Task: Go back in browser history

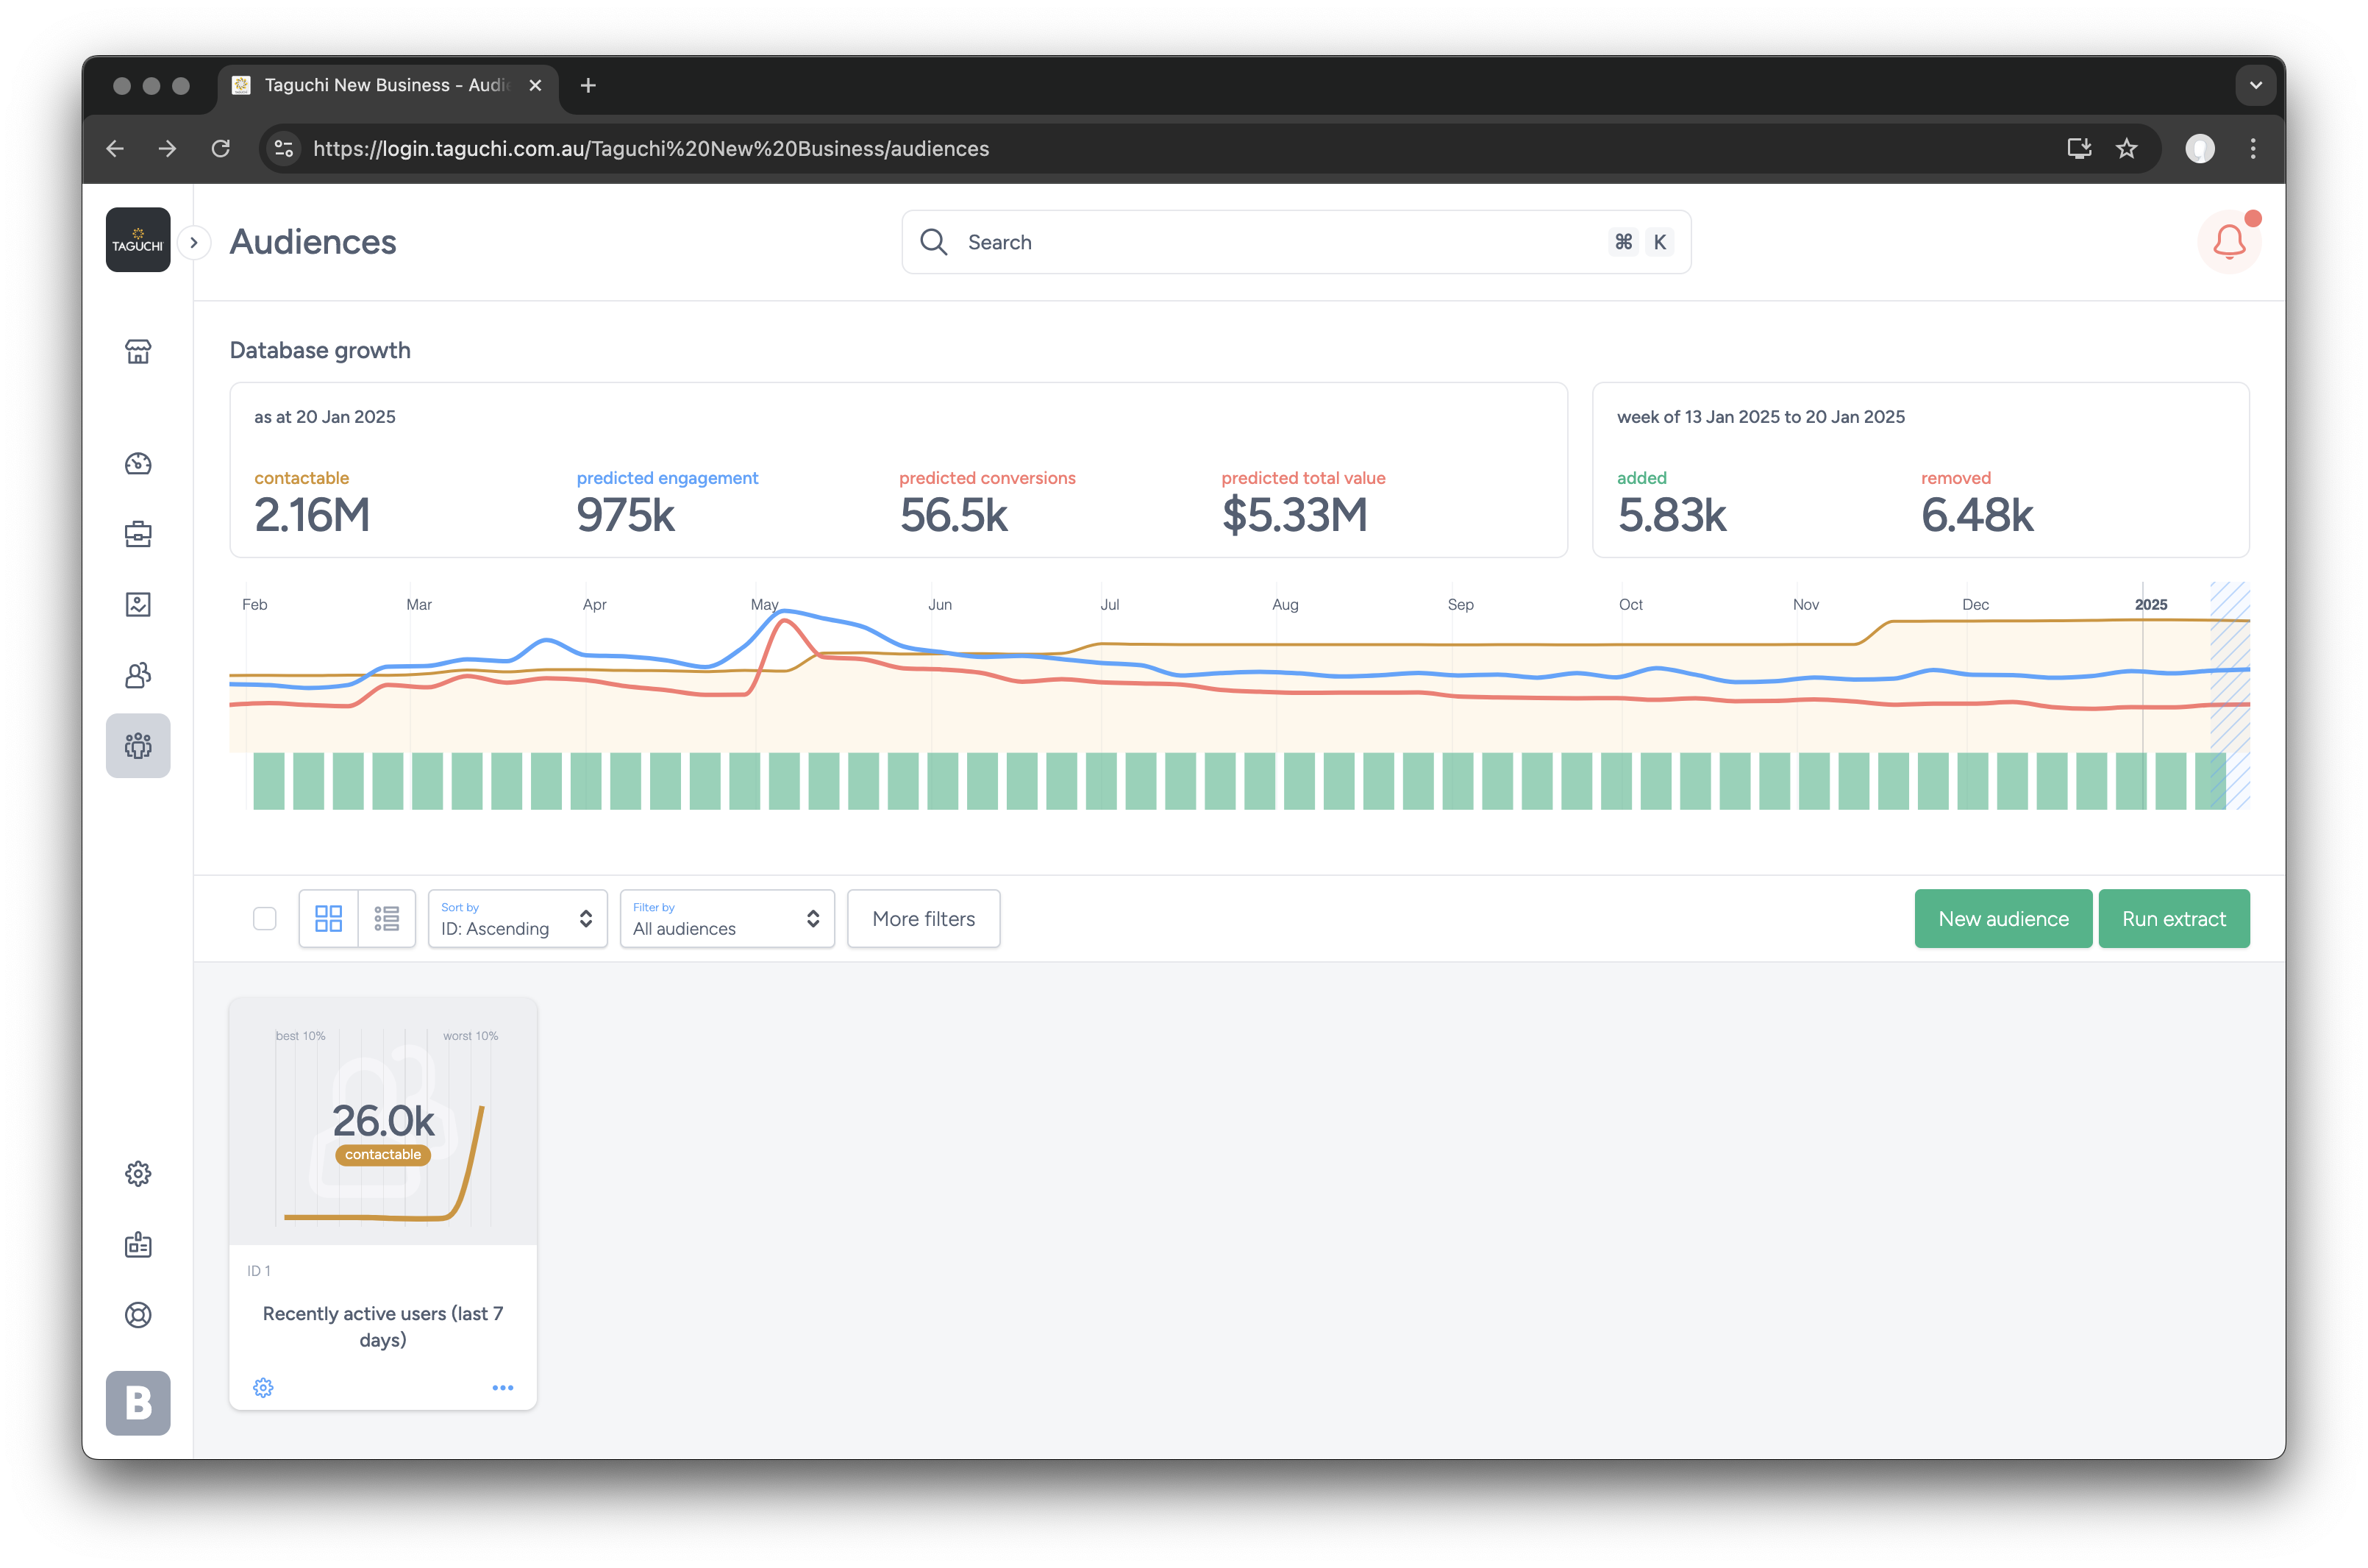Action: coord(115,148)
